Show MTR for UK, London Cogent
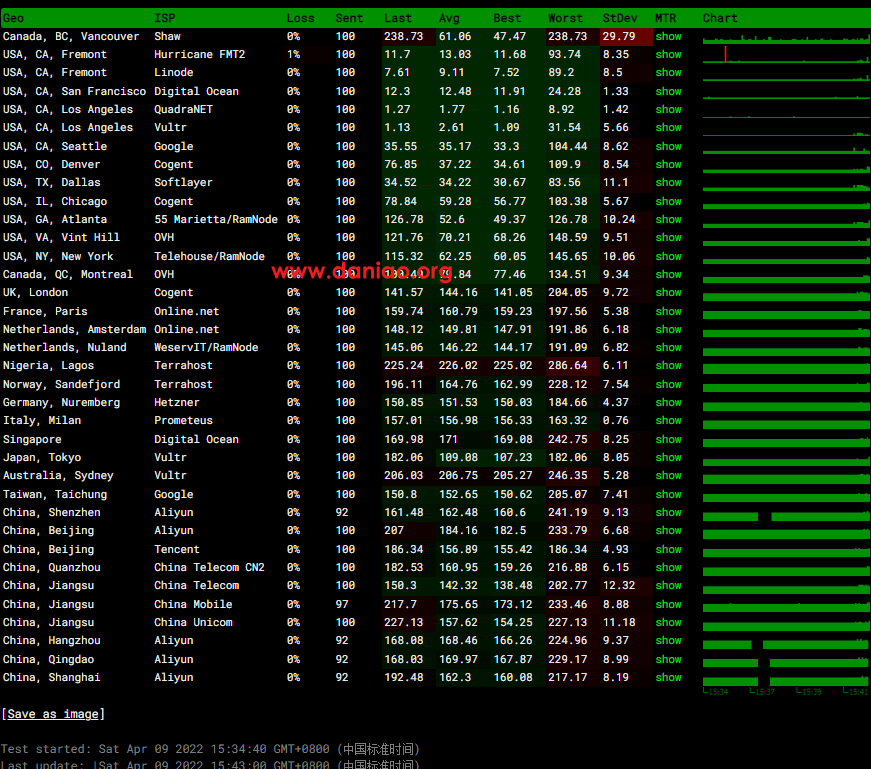The image size is (871, 769). click(x=668, y=293)
